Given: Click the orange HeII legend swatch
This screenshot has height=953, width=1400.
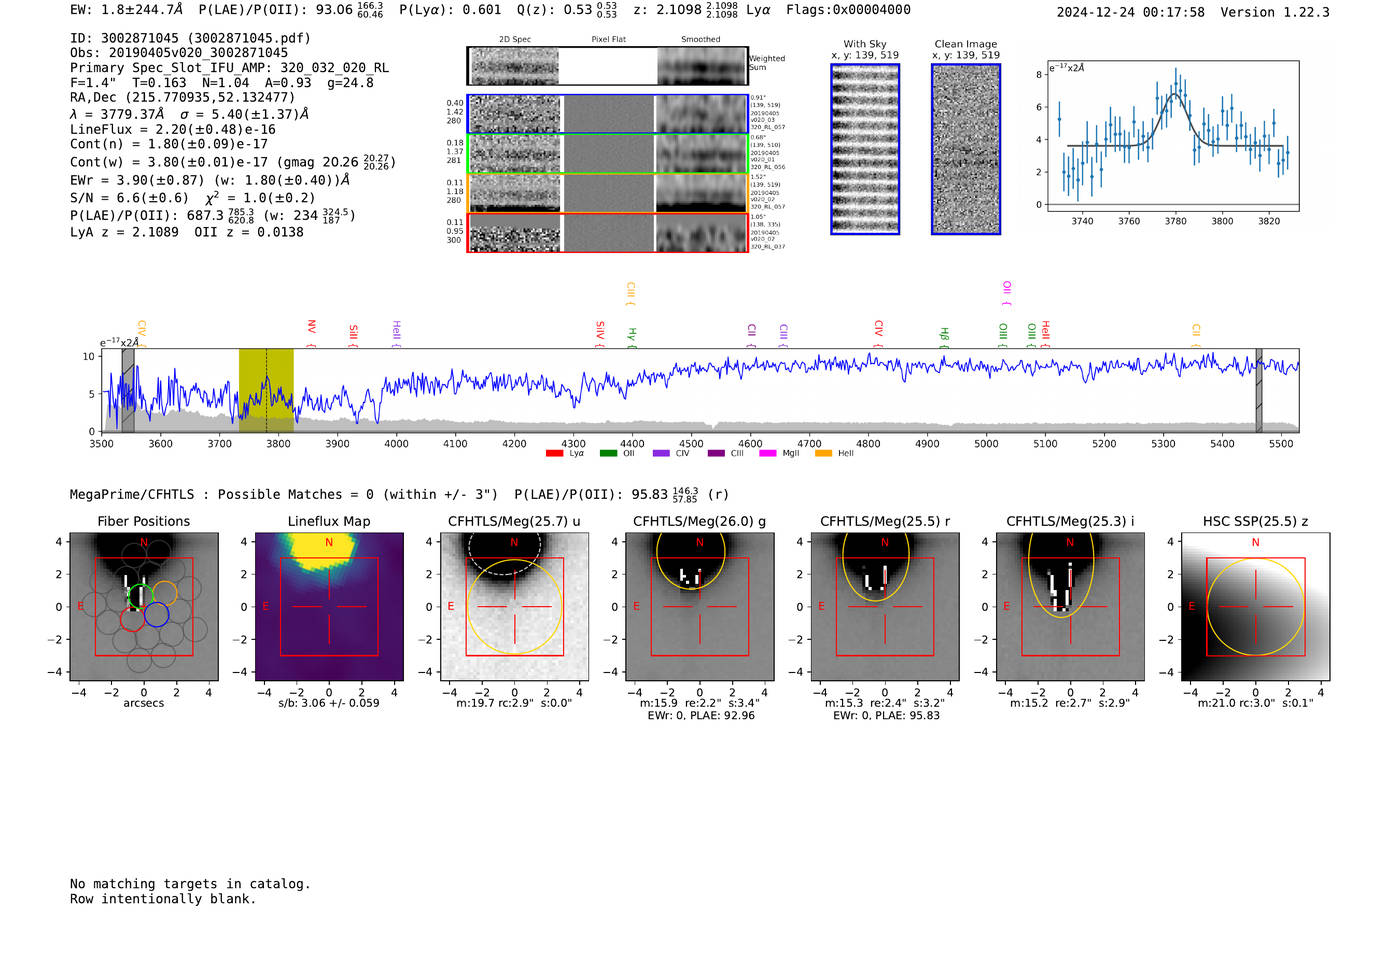Looking at the screenshot, I should (823, 454).
